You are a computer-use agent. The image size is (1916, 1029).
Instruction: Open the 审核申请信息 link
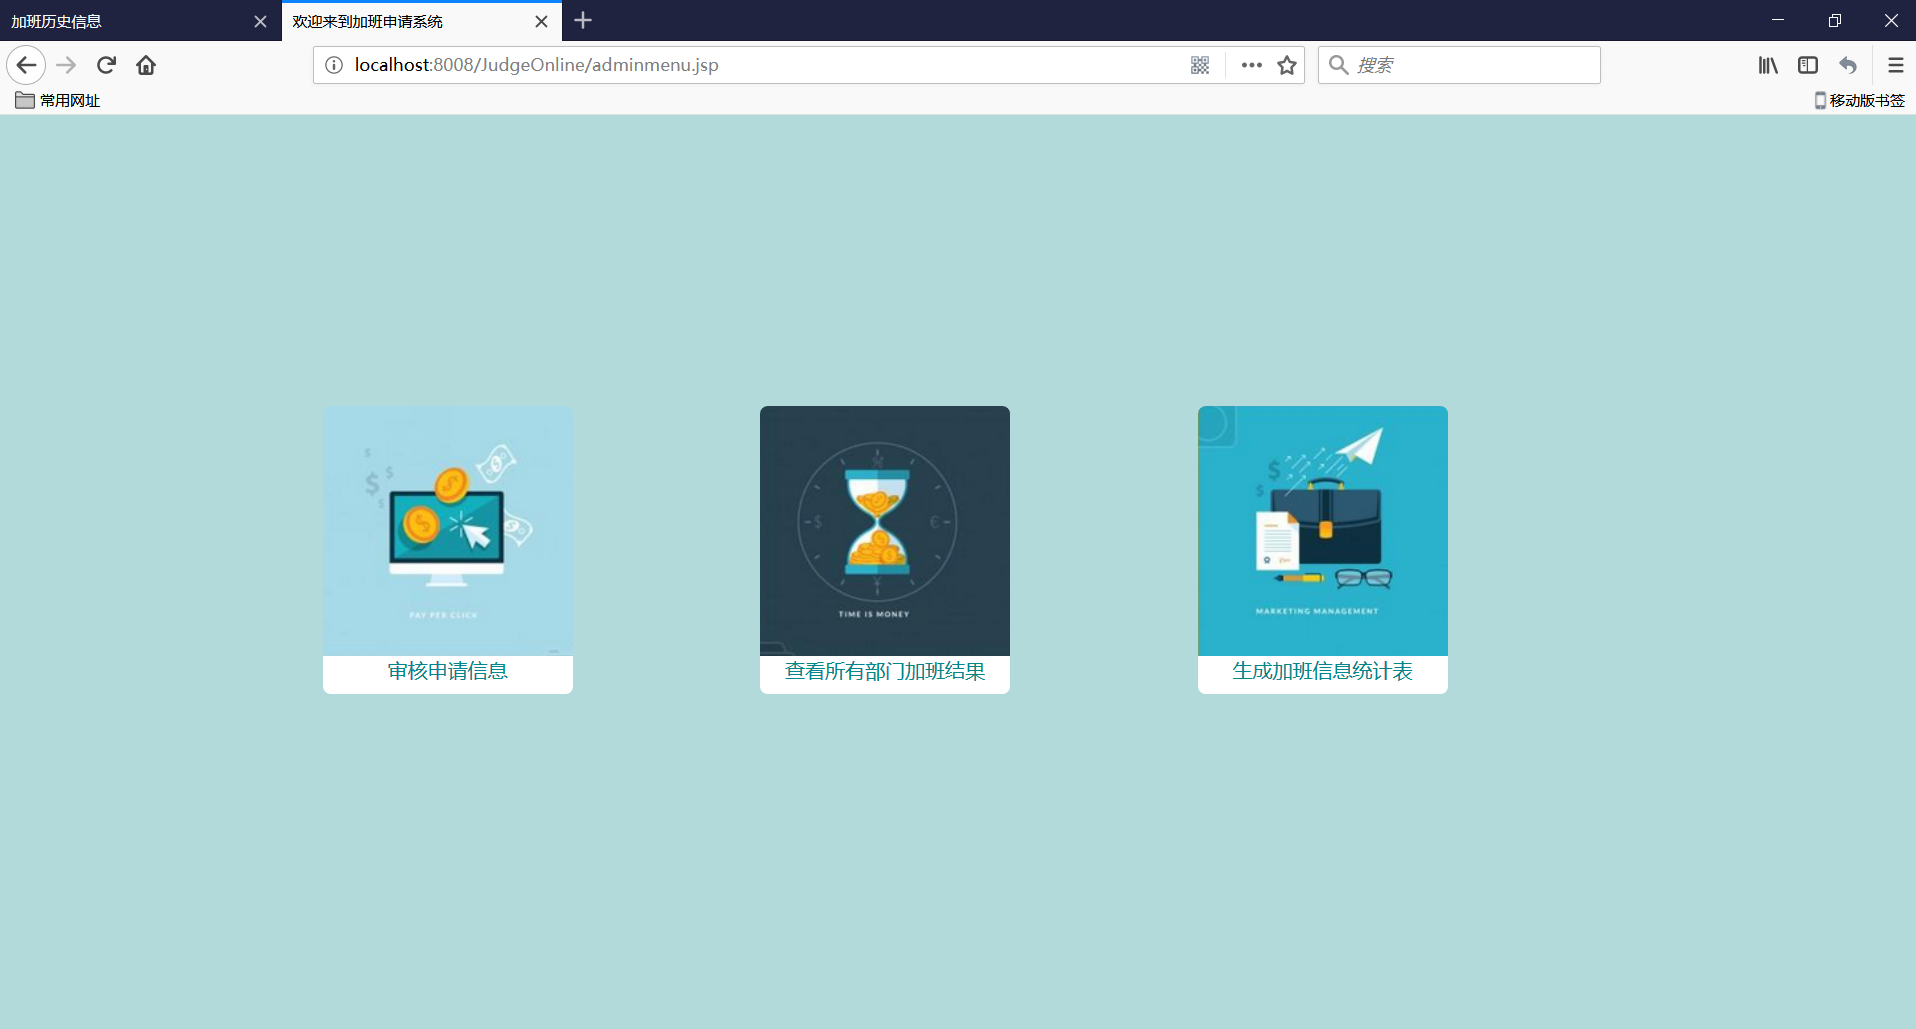tap(448, 671)
